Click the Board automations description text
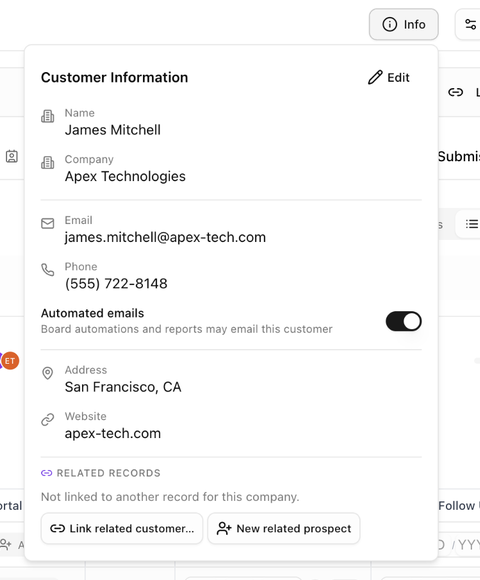 (x=187, y=329)
